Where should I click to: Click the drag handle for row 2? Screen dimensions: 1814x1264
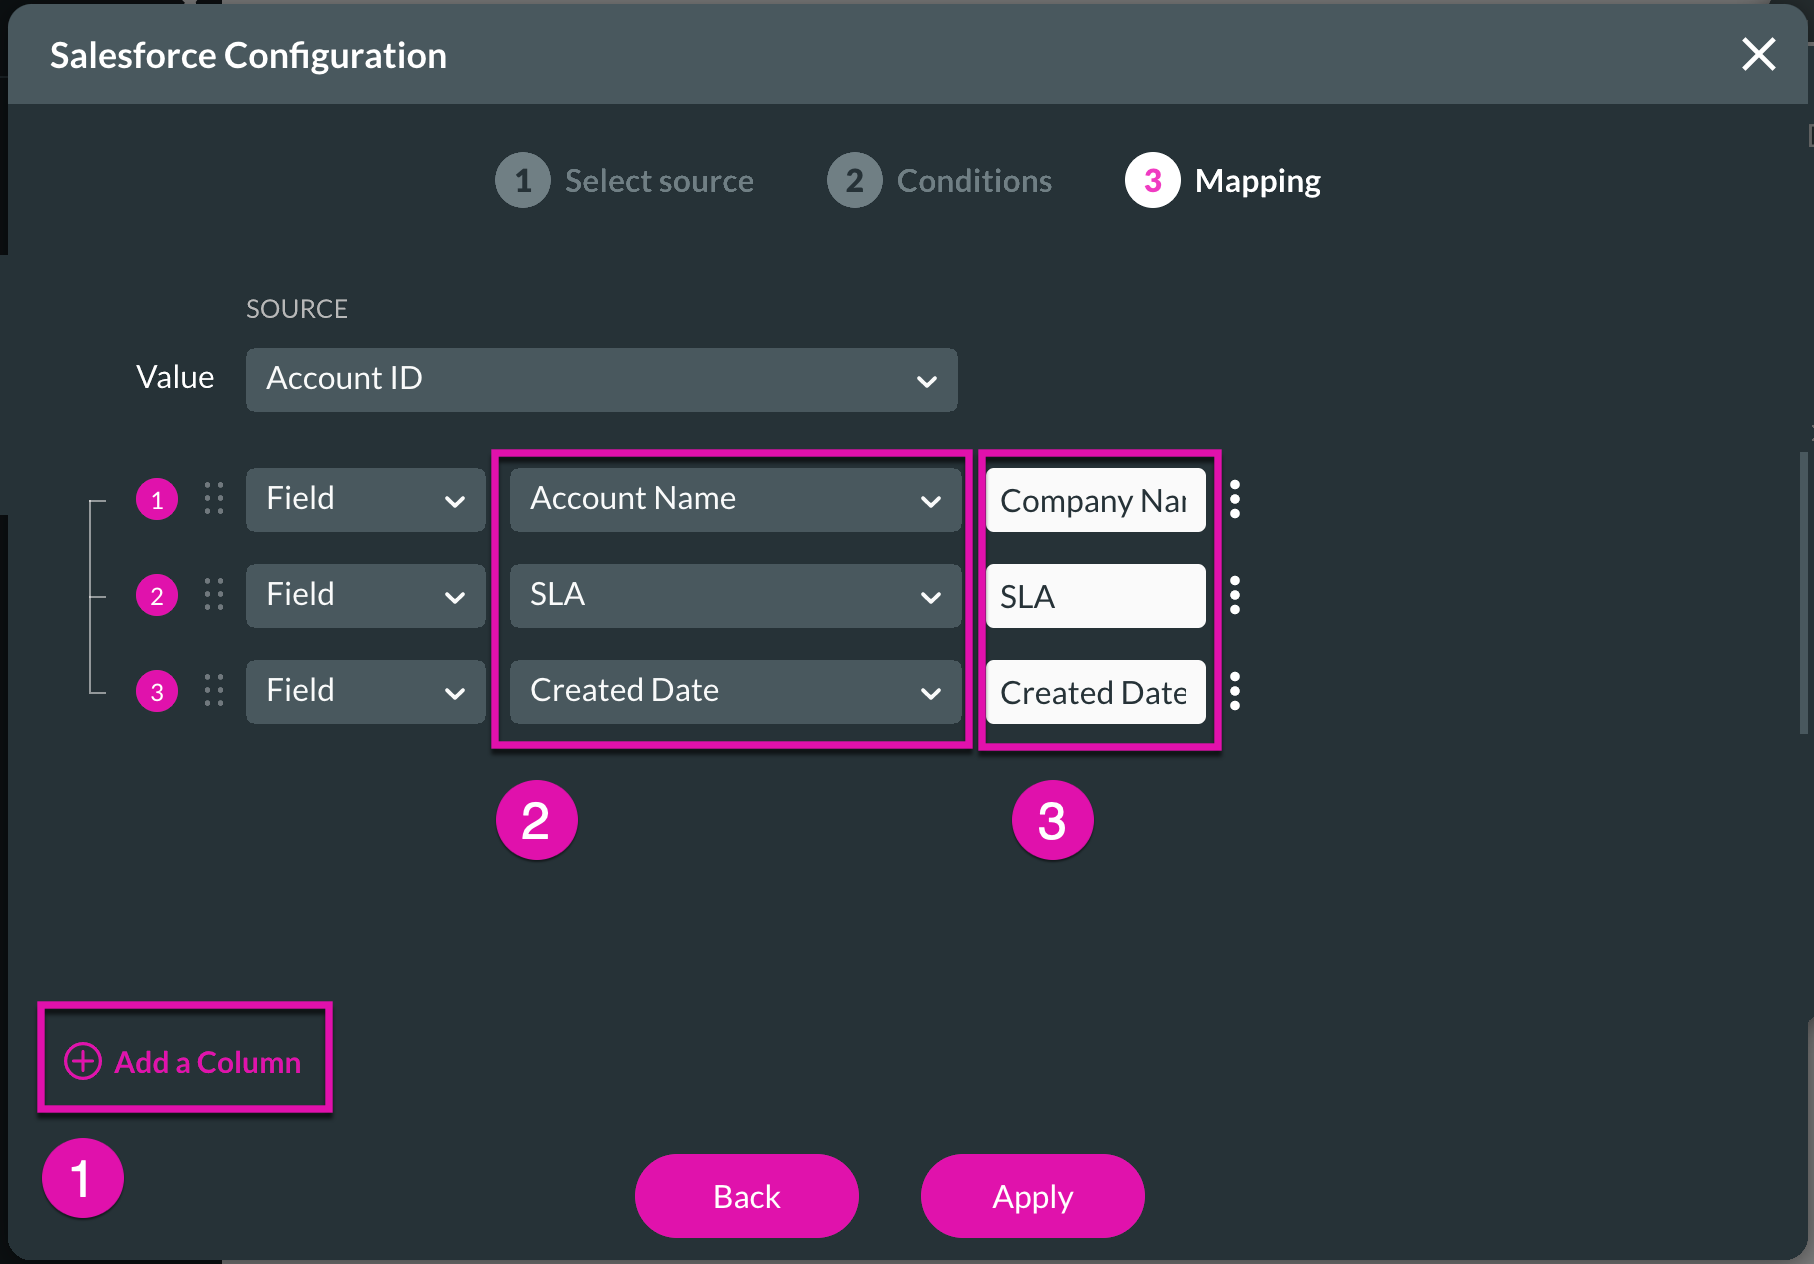pos(214,594)
